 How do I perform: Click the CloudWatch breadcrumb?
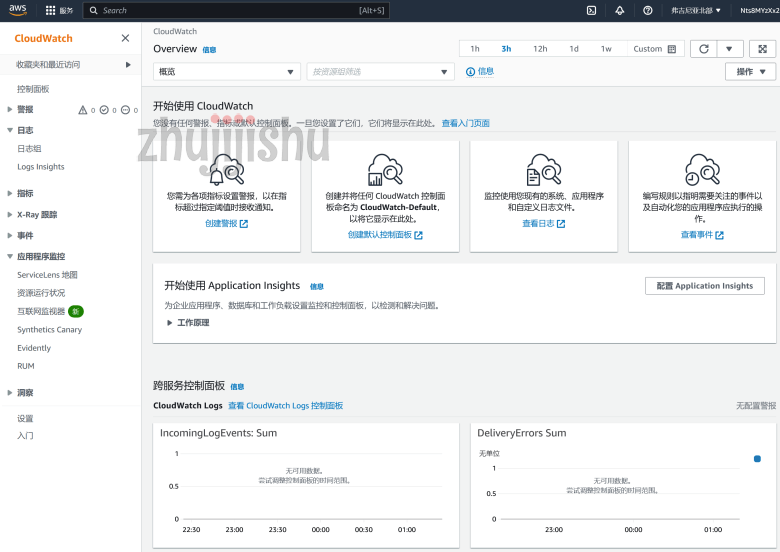point(175,31)
